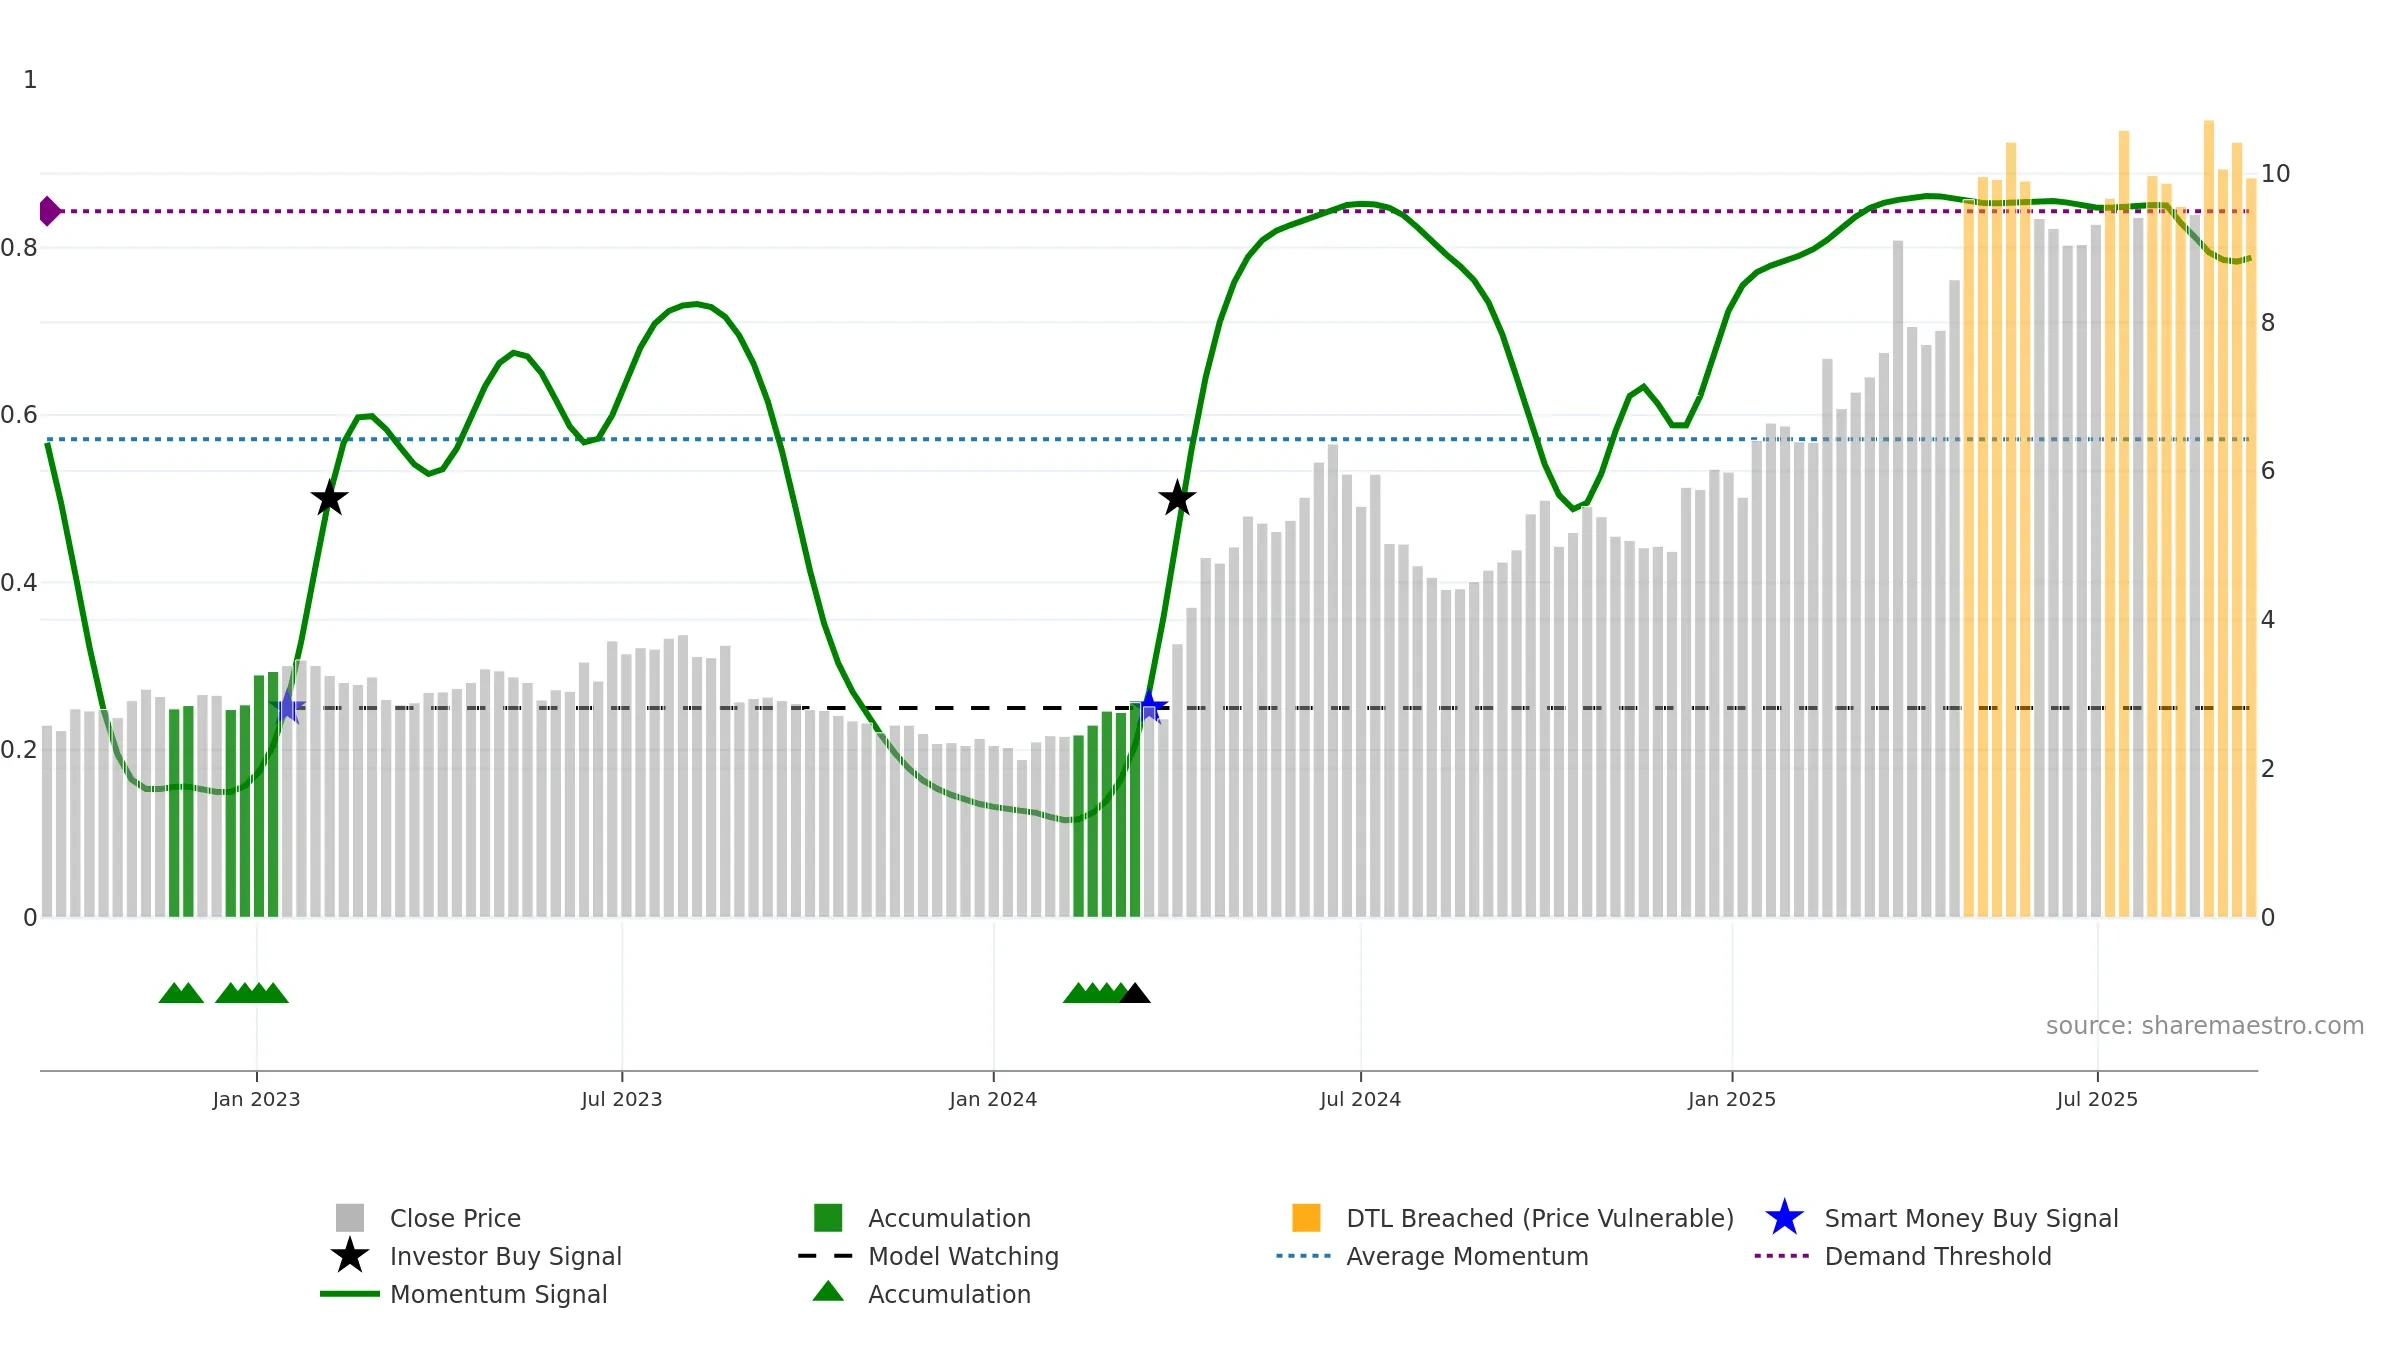Click the green triangle Accumulation legend icon
2400x1350 pixels.
828,1292
